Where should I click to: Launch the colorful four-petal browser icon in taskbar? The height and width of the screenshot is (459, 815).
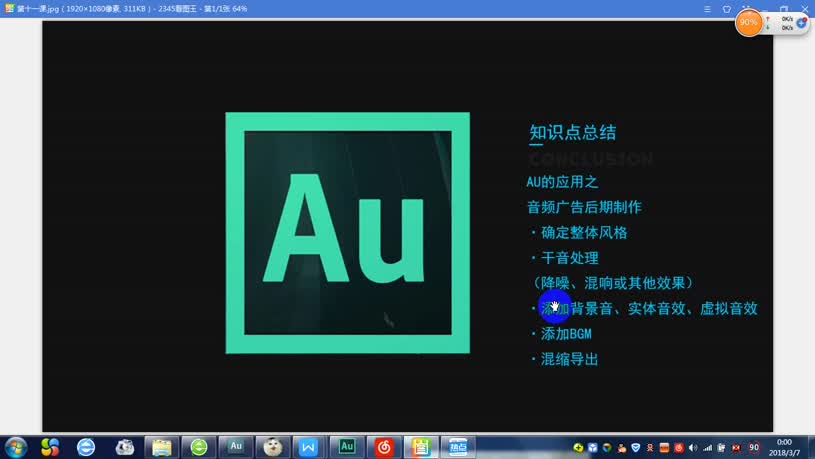tap(50, 447)
